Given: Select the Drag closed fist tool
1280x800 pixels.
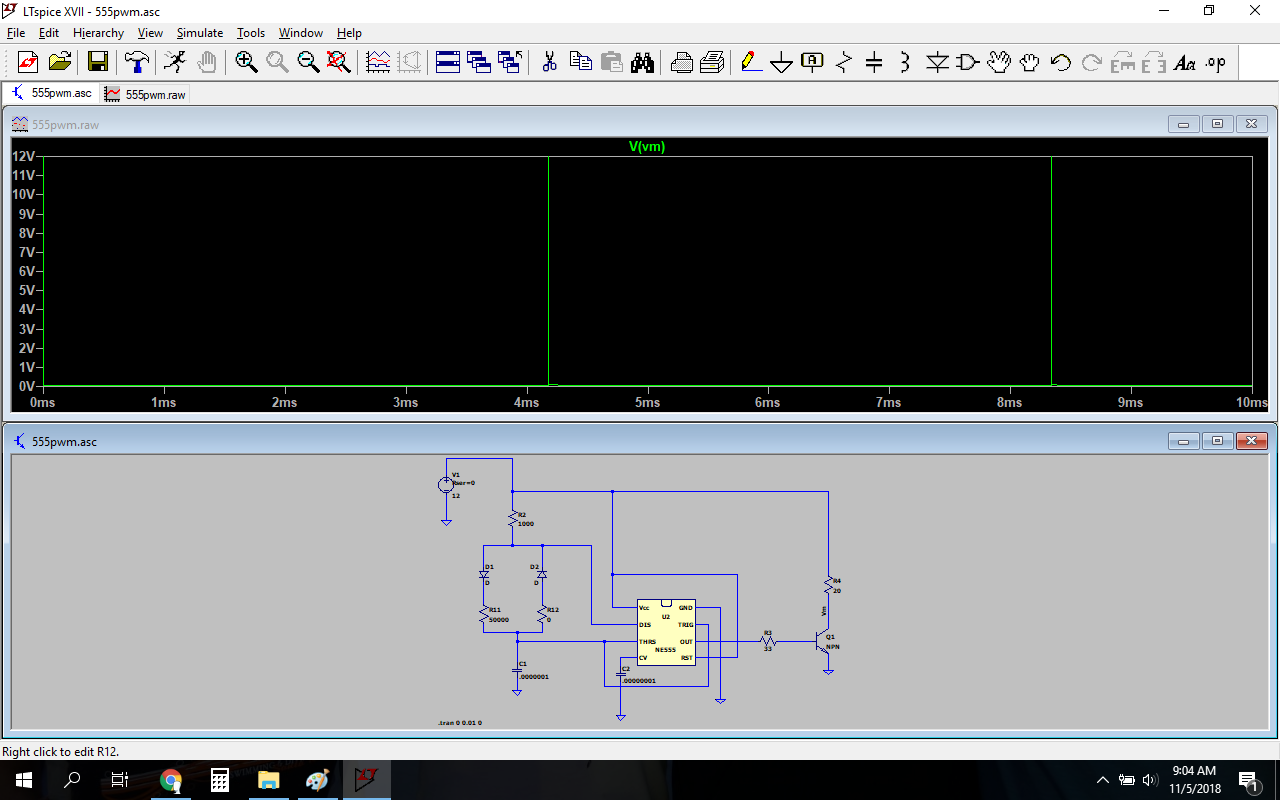Looking at the screenshot, I should point(1029,62).
